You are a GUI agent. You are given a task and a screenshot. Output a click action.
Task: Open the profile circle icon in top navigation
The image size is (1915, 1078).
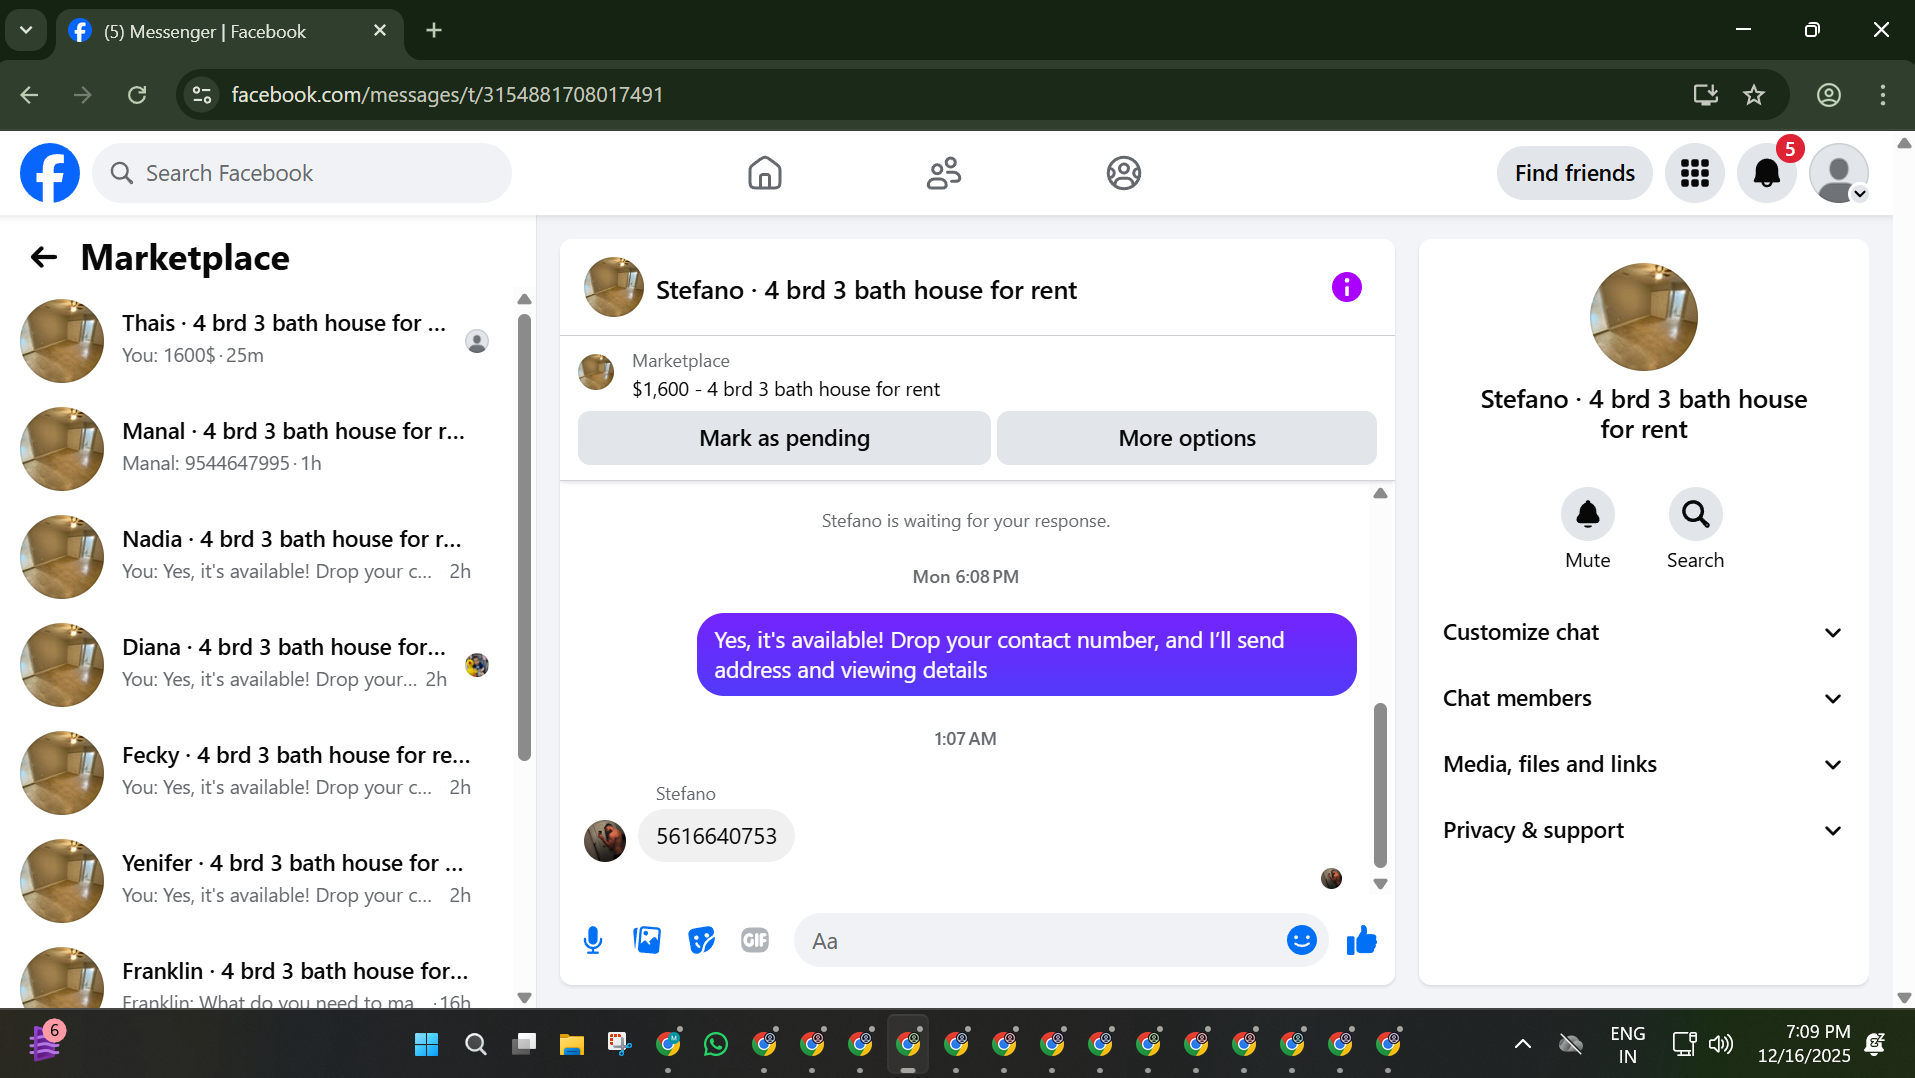click(x=1124, y=173)
